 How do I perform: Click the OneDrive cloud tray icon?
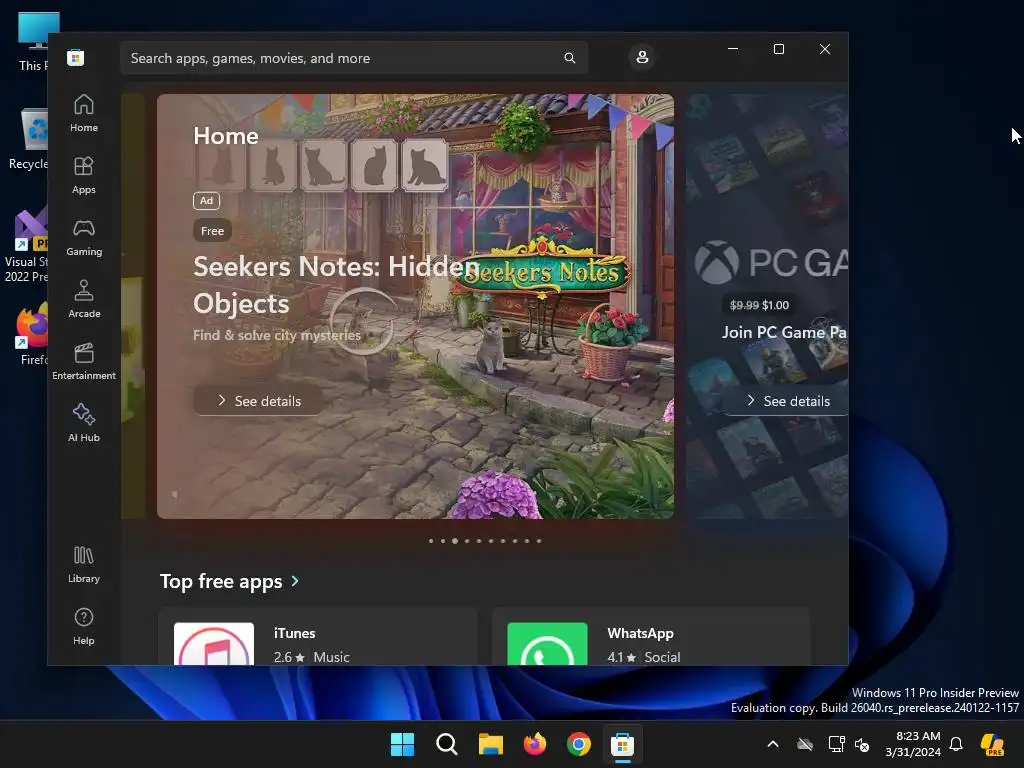[x=805, y=744]
